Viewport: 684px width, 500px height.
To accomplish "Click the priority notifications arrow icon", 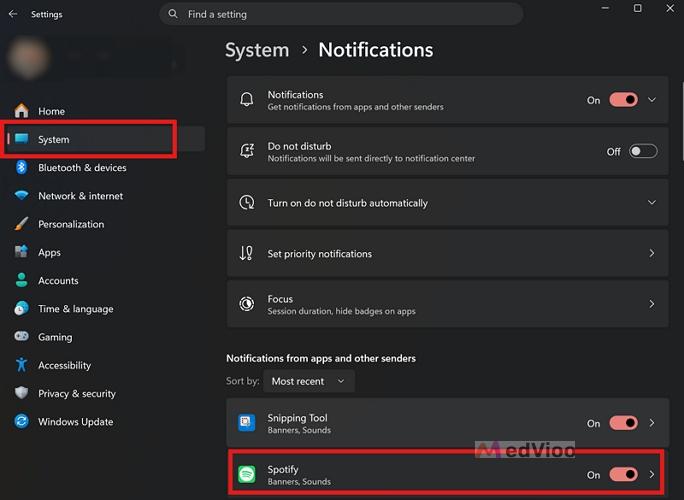I will coord(246,253).
